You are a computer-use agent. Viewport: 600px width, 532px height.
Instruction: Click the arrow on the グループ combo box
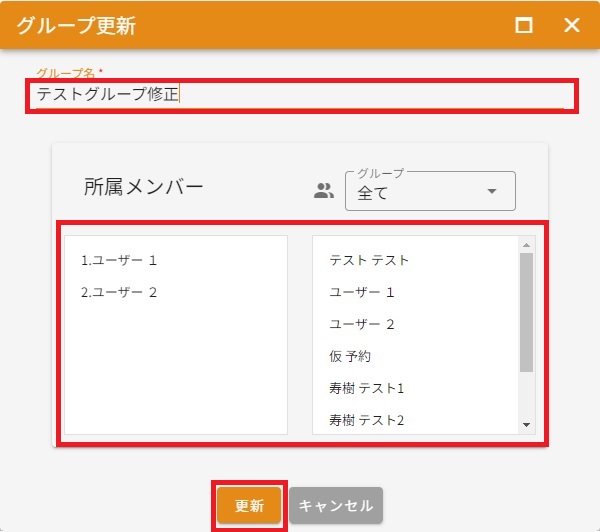pyautogui.click(x=491, y=192)
